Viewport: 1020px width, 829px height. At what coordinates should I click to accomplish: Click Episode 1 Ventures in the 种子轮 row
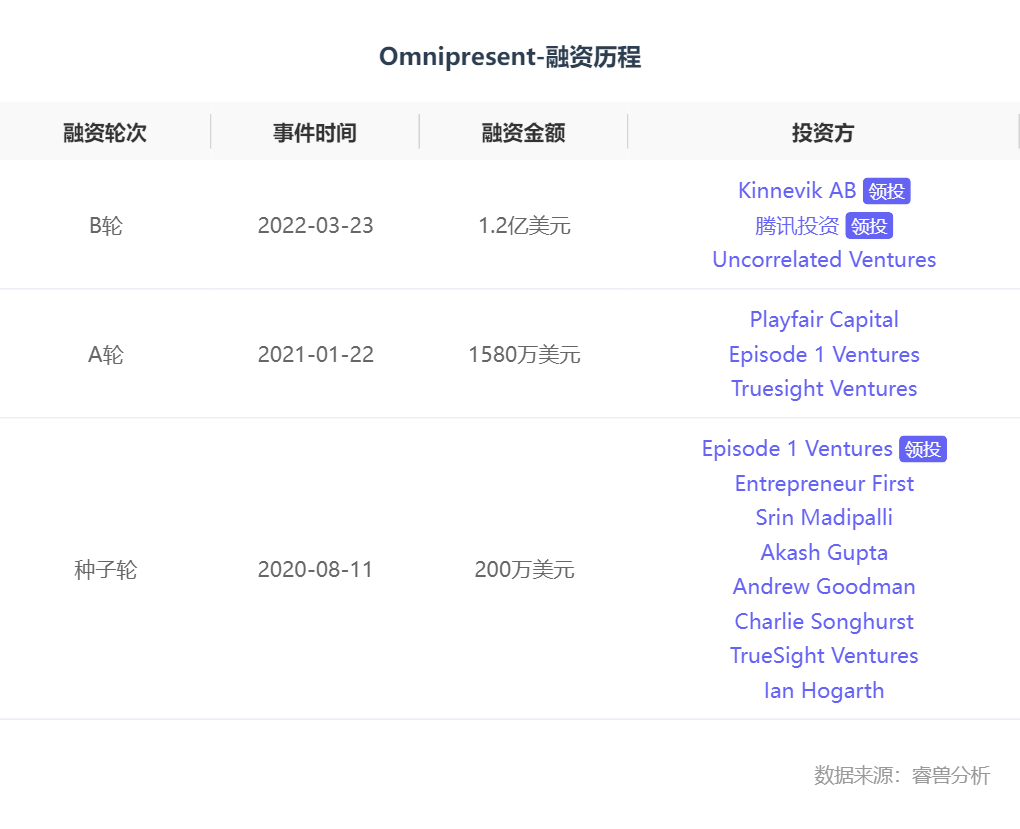[x=797, y=448]
